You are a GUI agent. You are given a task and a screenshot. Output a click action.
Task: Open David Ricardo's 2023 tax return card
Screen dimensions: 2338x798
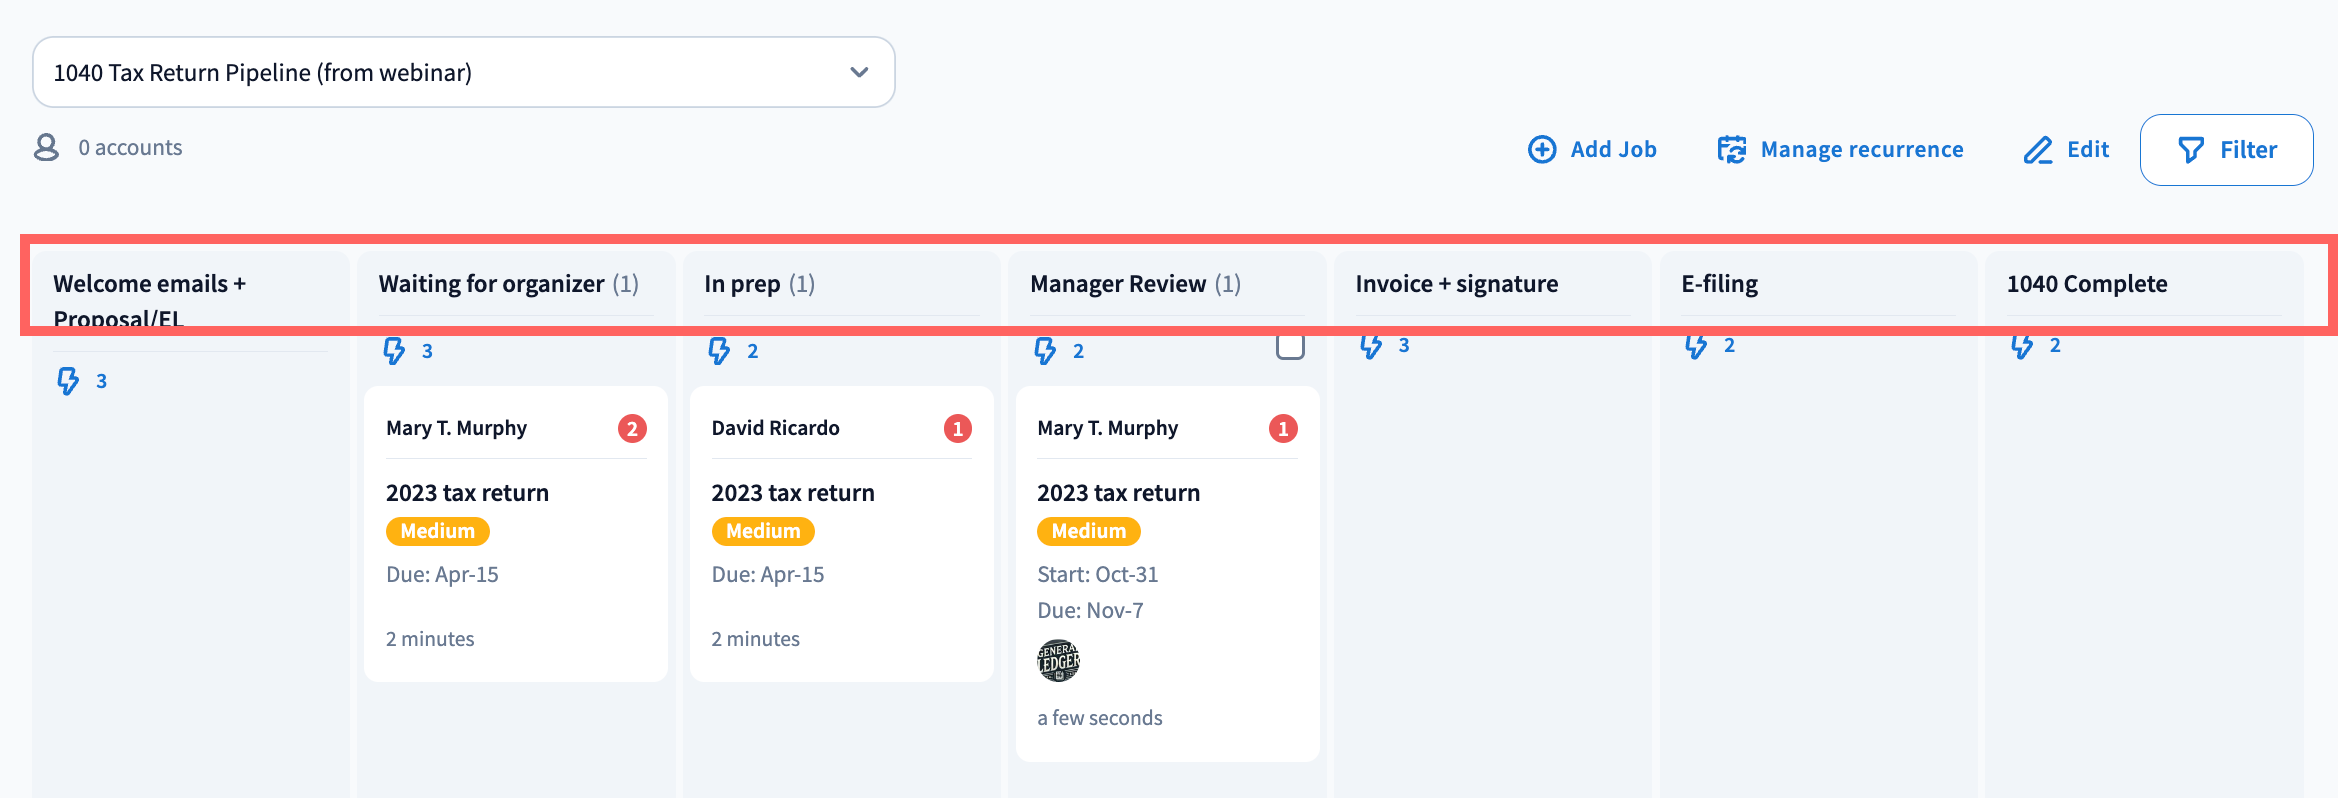point(792,493)
